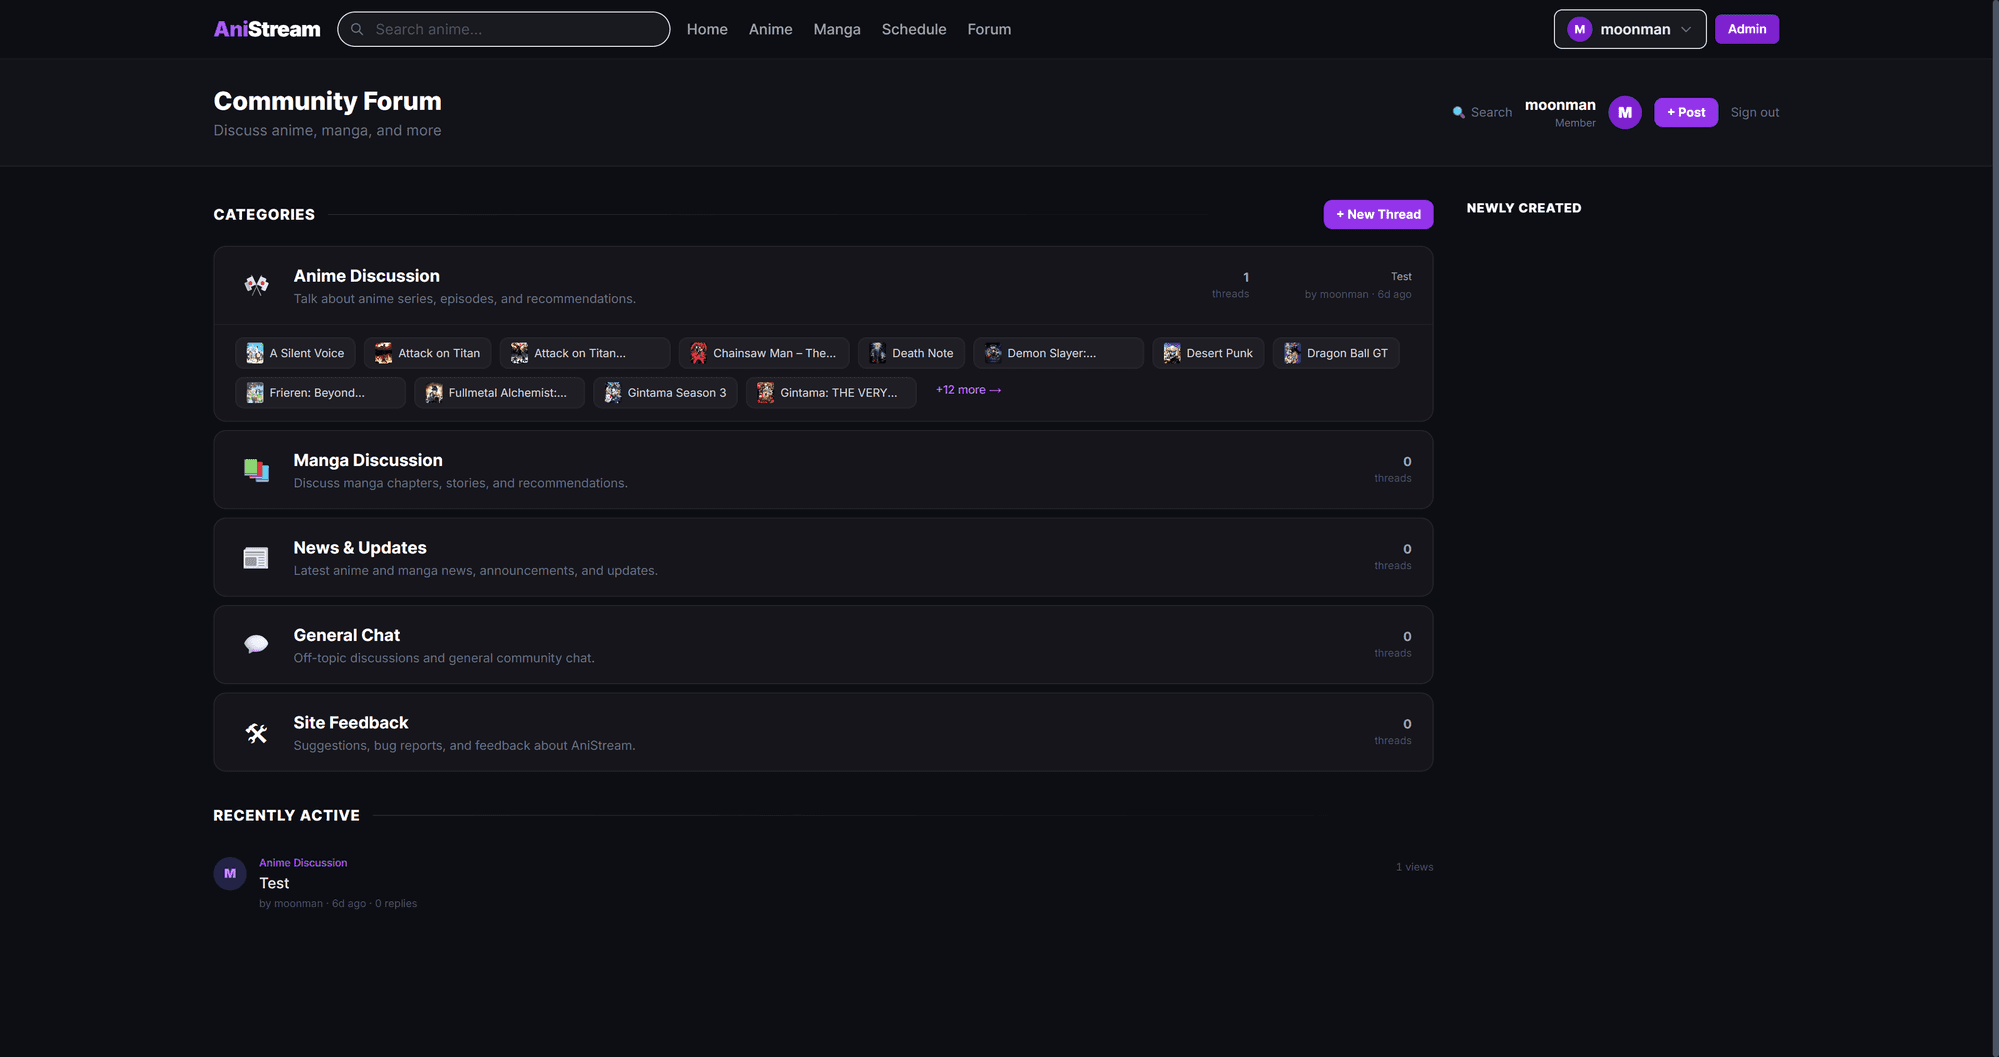Click the Gintama: THE VERY... poster icon

pyautogui.click(x=765, y=393)
